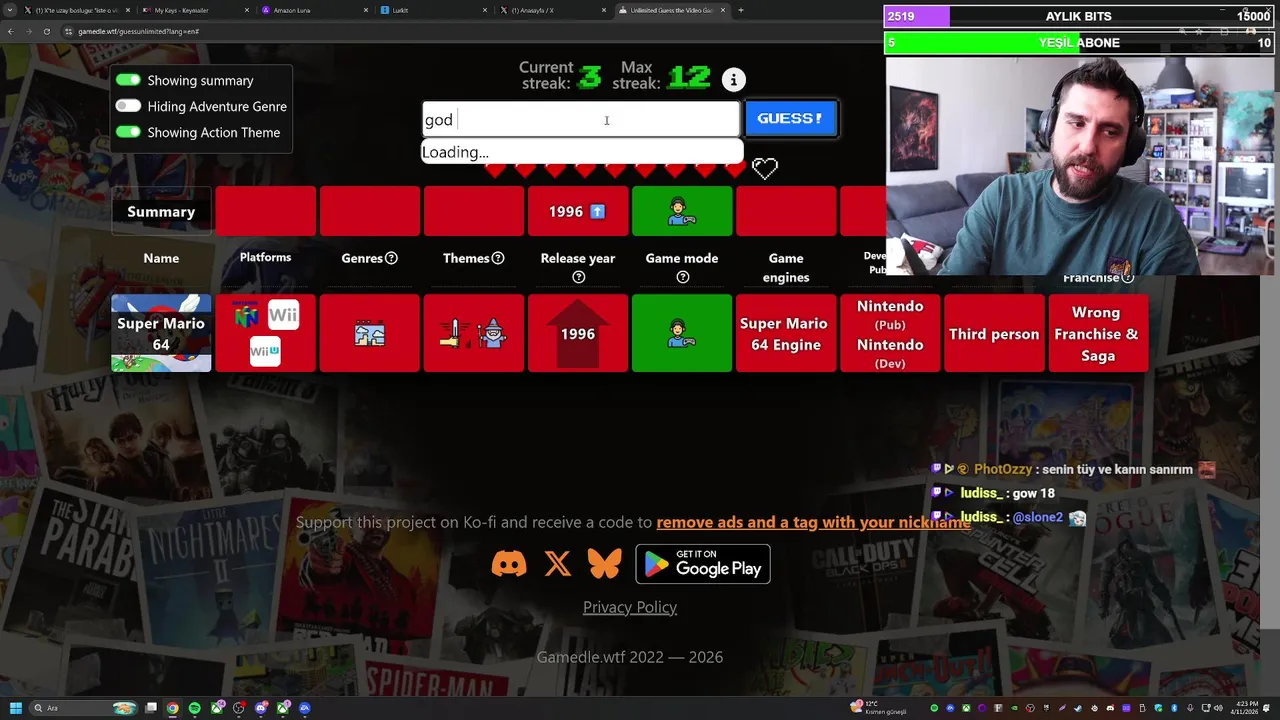This screenshot has width=1280, height=720.
Task: Open the EA app from the taskbar
Action: click(x=305, y=708)
